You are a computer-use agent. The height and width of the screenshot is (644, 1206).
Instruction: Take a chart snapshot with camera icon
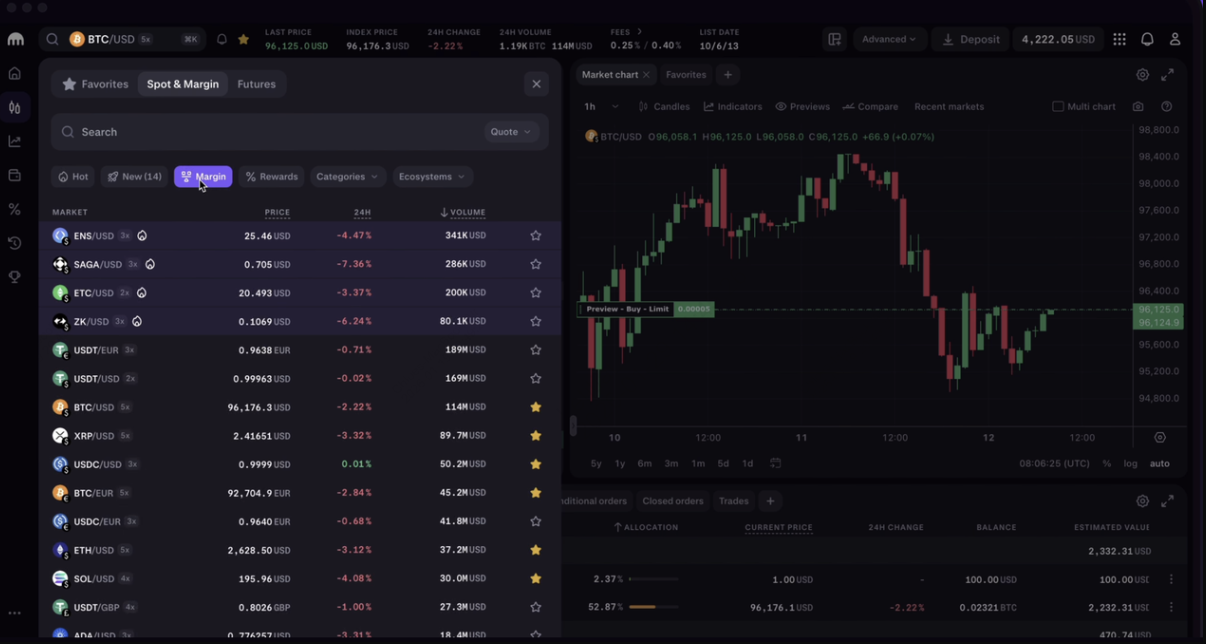(x=1138, y=107)
